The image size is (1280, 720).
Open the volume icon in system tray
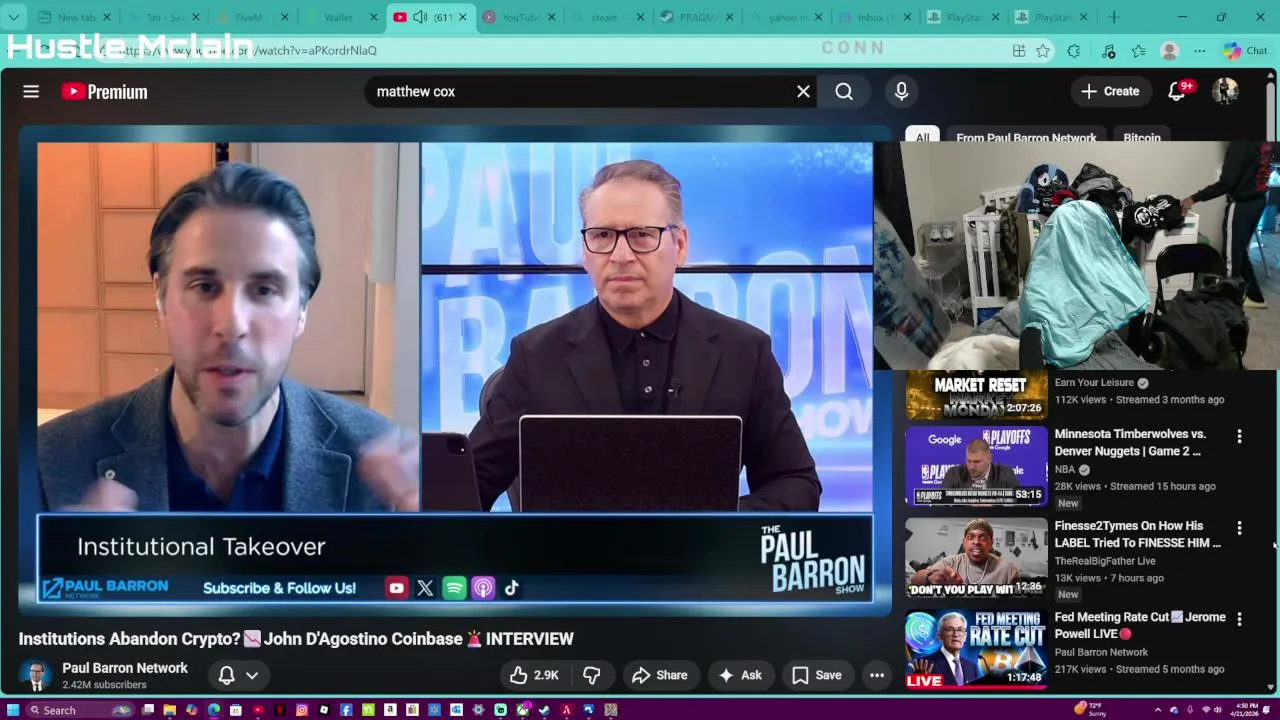(x=1218, y=710)
